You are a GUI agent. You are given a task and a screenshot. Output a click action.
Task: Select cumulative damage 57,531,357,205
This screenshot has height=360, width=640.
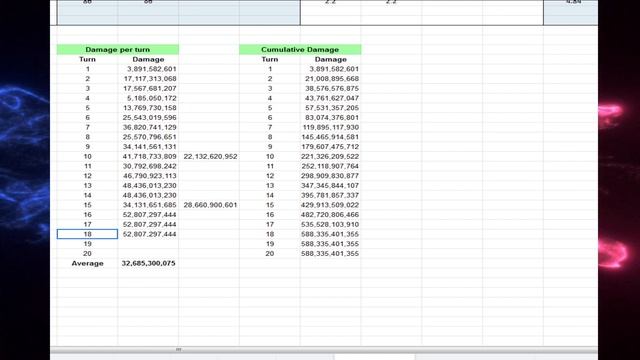tap(331, 108)
